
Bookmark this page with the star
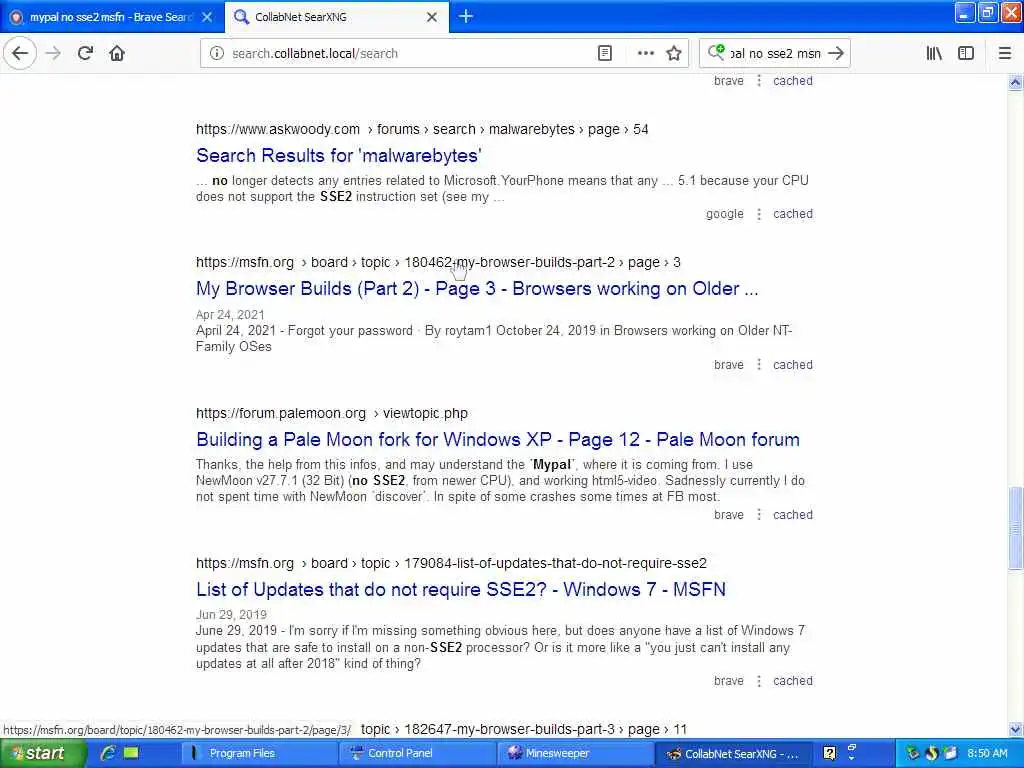[x=674, y=54]
